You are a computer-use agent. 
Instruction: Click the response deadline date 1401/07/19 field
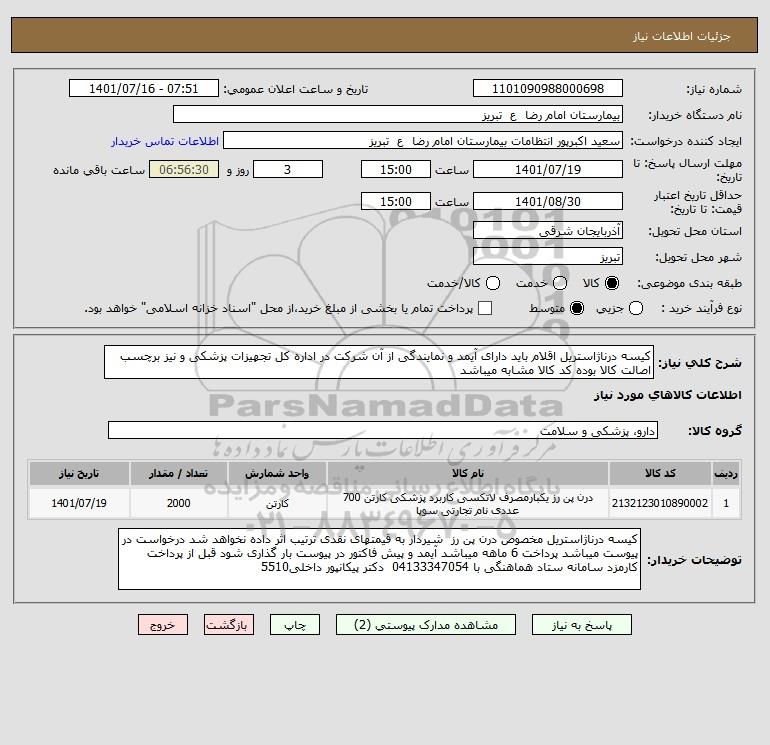point(548,169)
